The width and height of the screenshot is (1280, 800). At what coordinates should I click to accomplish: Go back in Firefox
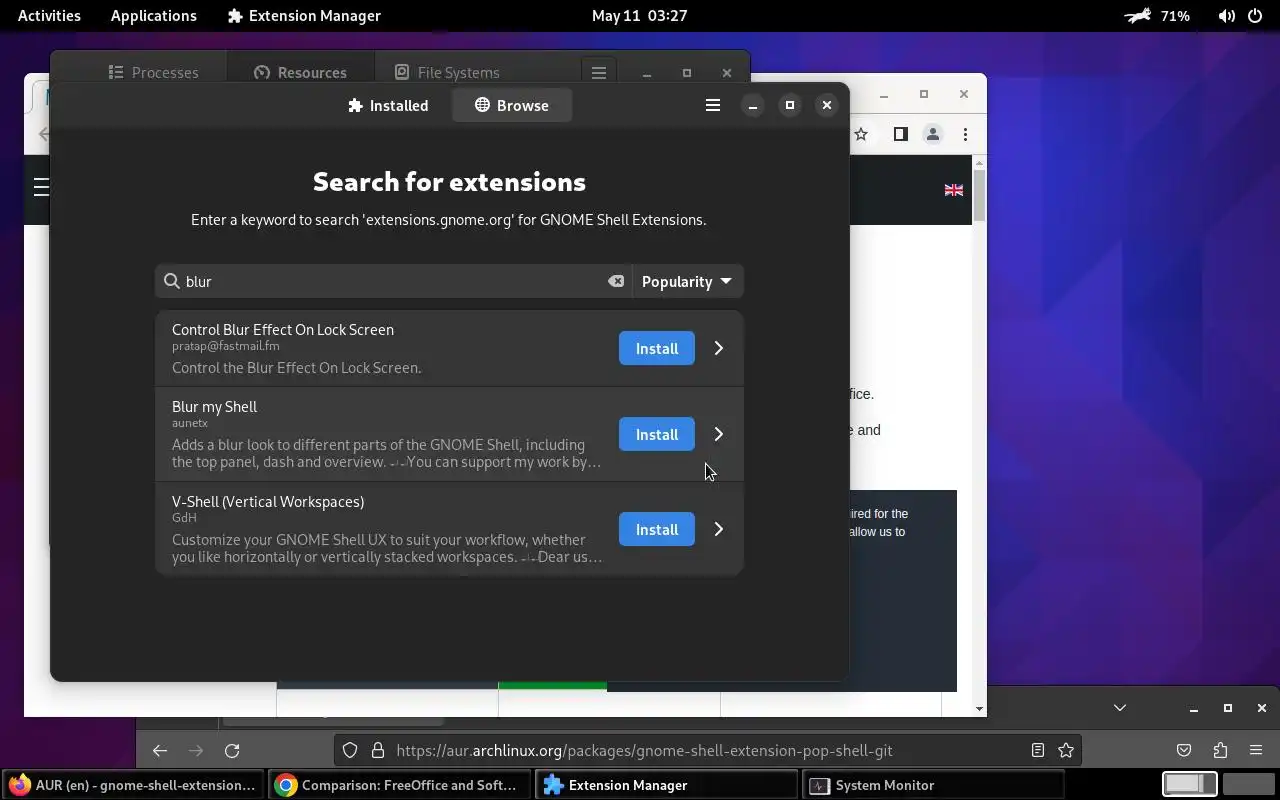pos(160,750)
